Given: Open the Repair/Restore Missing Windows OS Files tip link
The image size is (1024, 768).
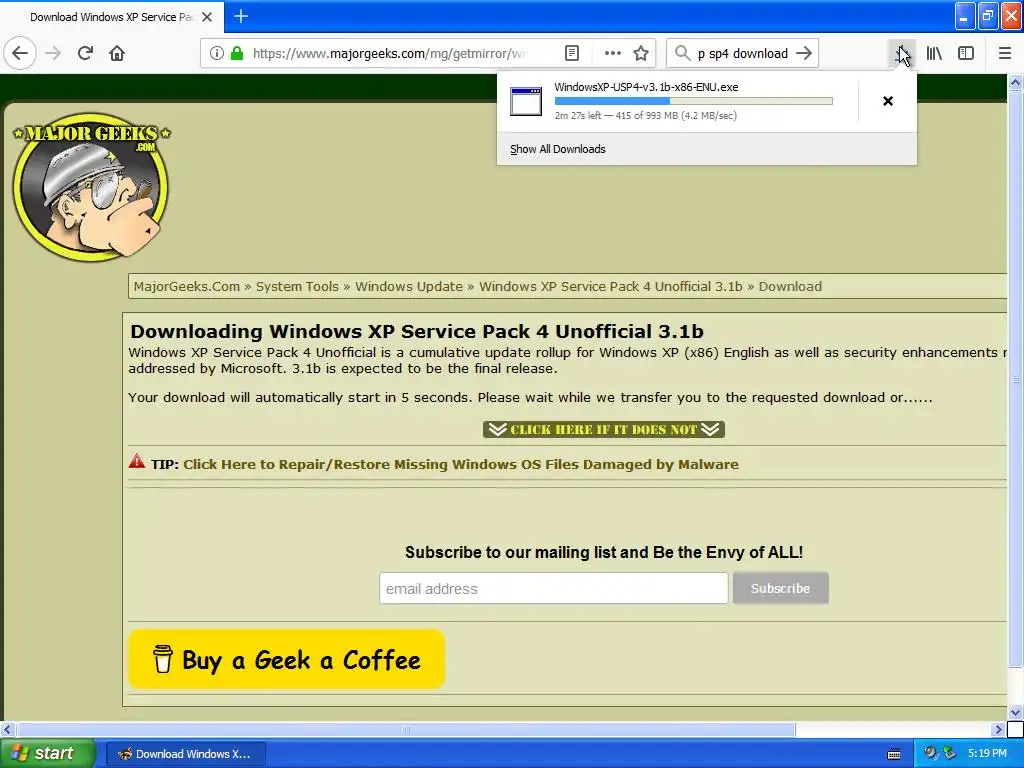Looking at the screenshot, I should pos(461,464).
